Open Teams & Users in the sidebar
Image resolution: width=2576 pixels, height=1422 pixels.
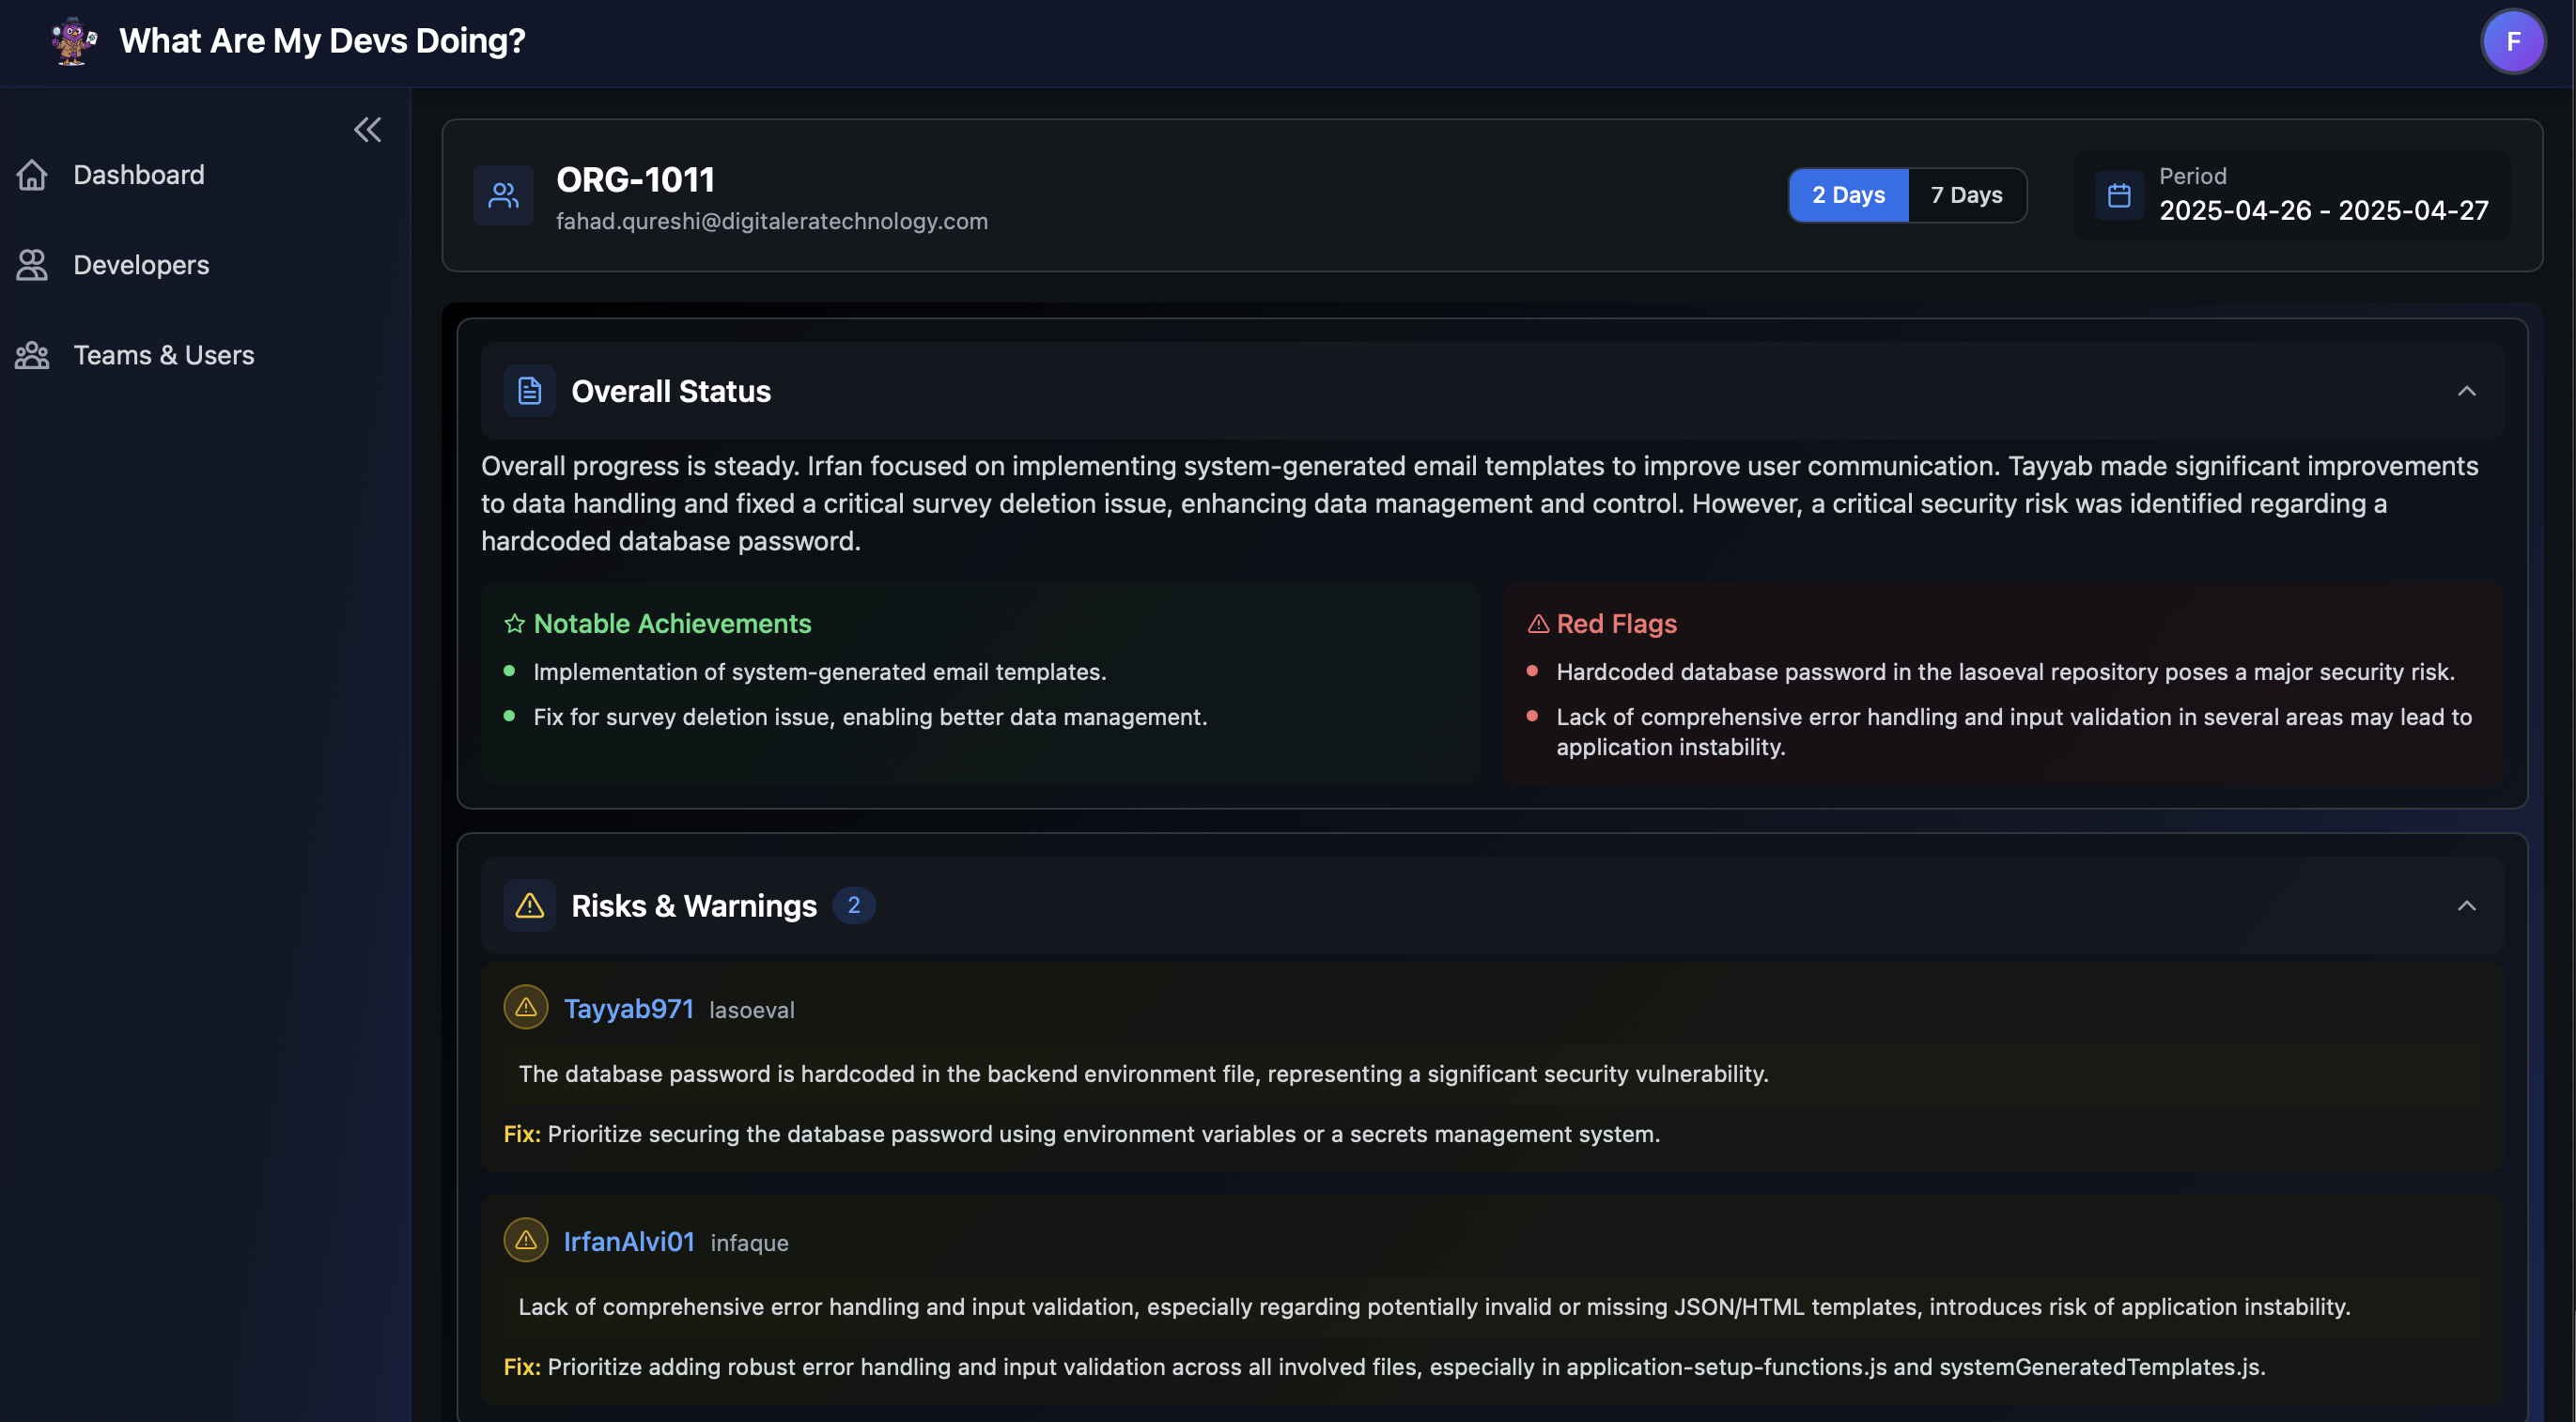tap(164, 355)
